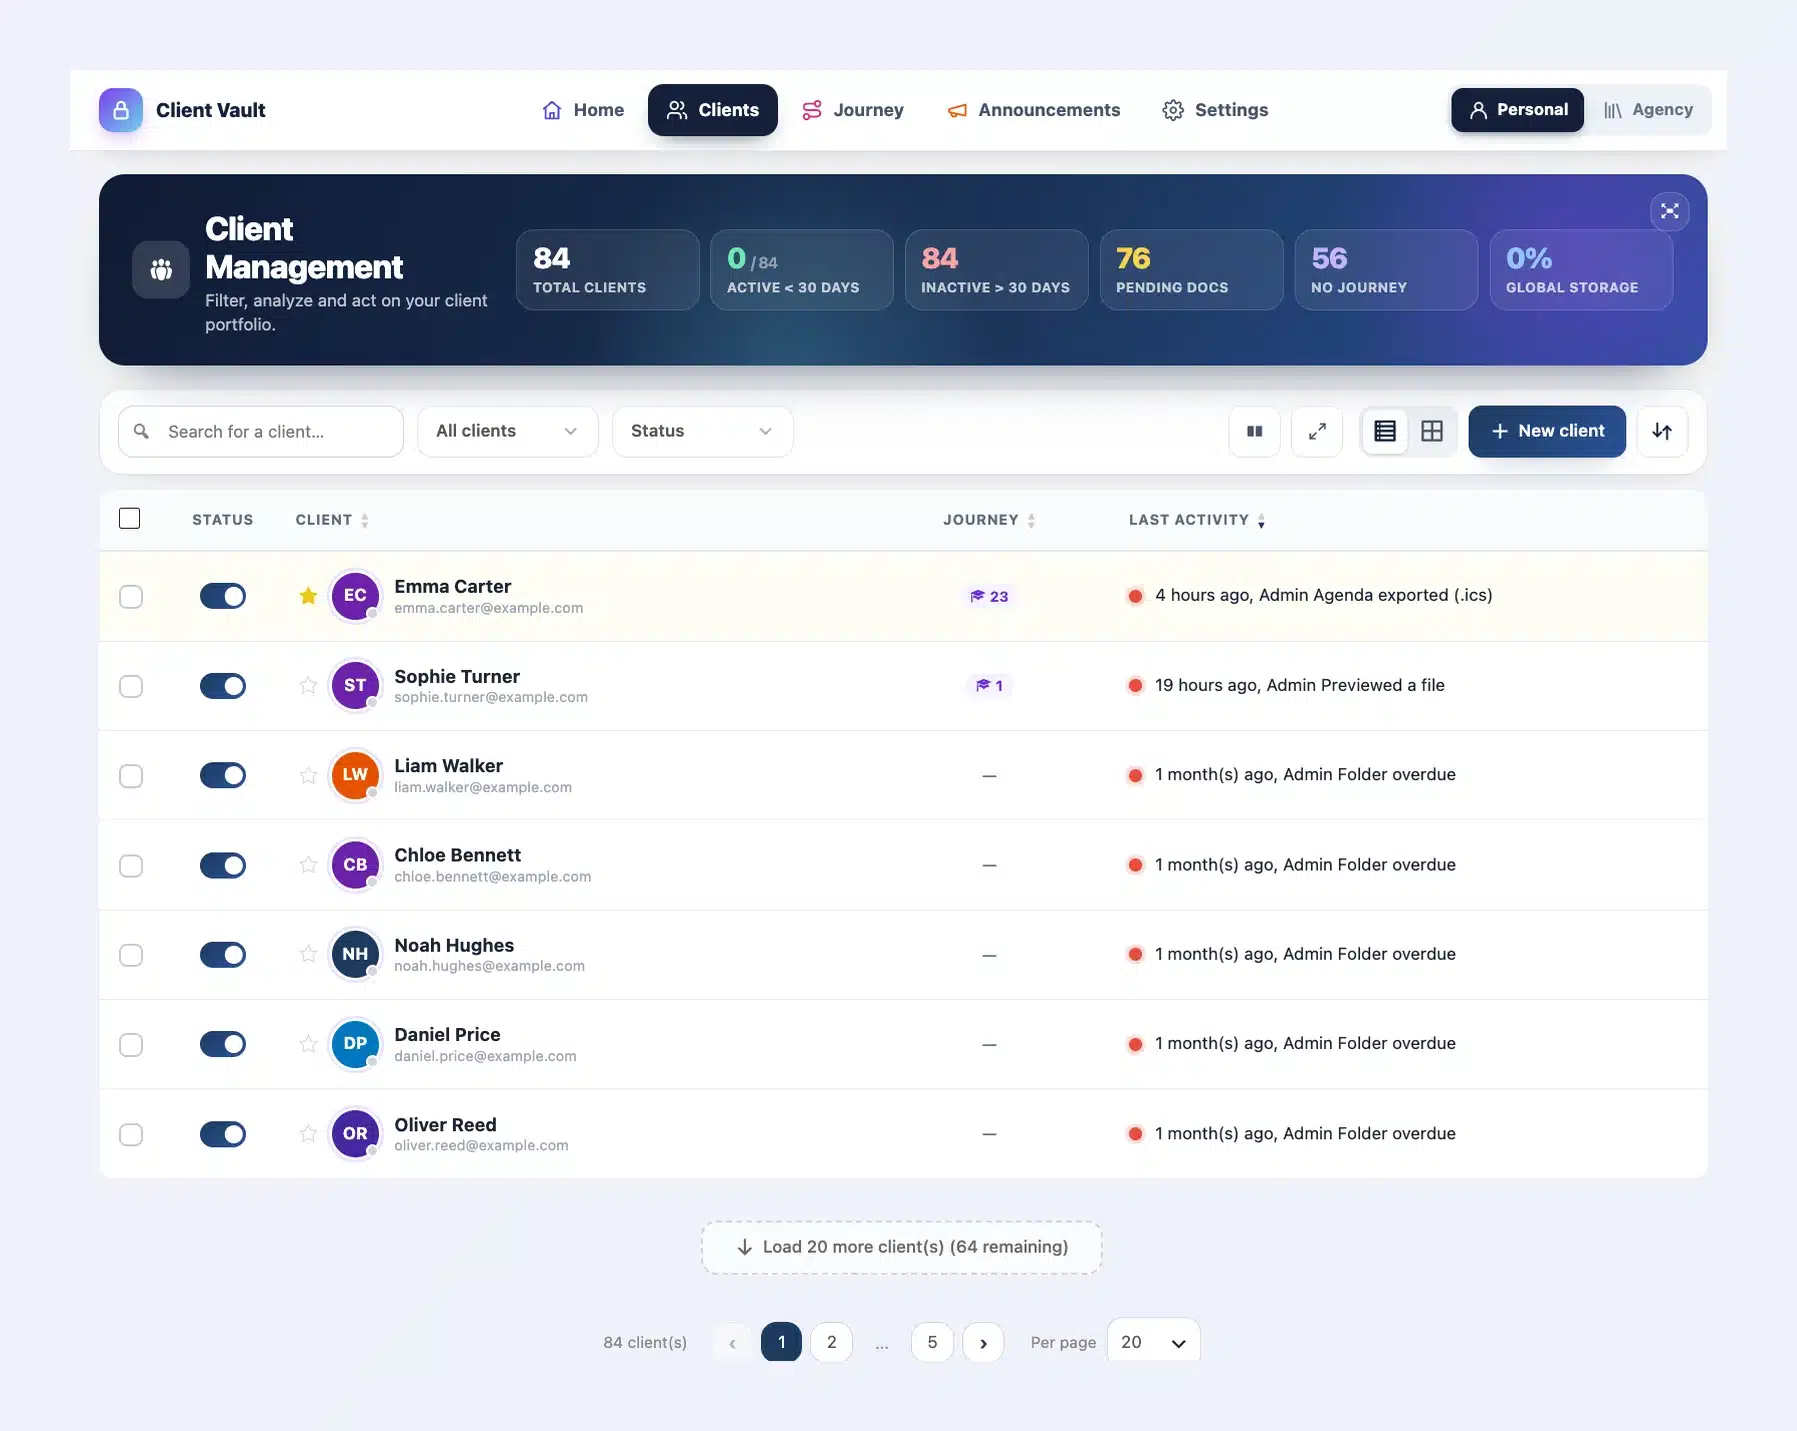Switch to Agency mode

[1648, 110]
